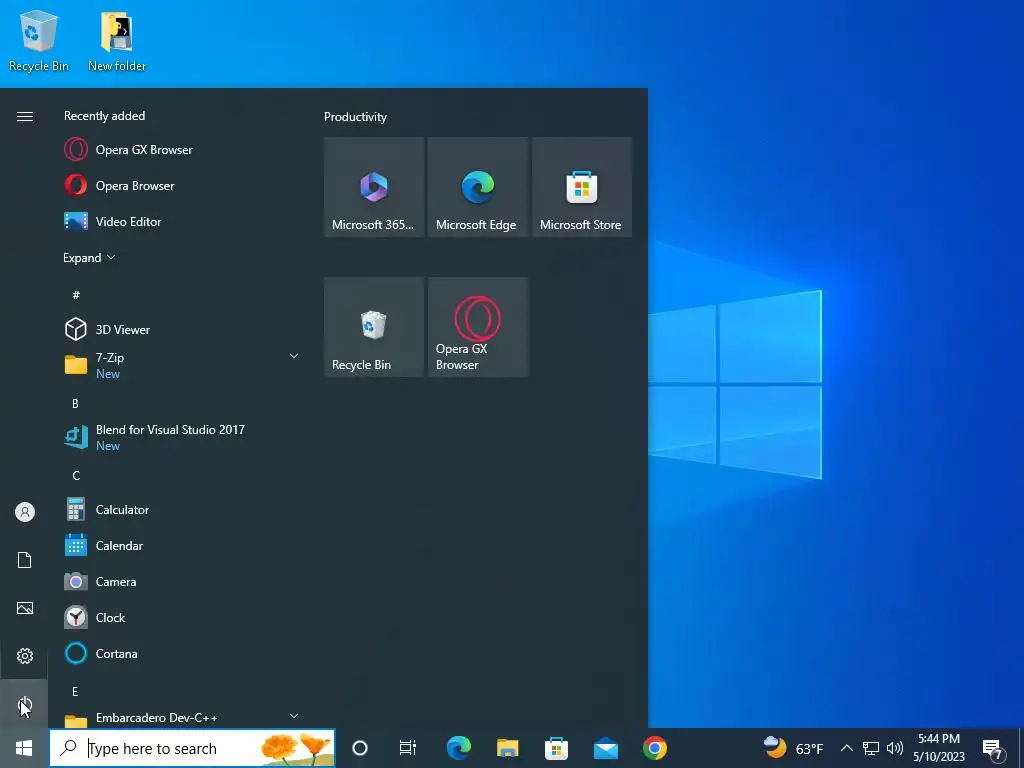
Task: Open File Explorer from taskbar
Action: click(507, 748)
